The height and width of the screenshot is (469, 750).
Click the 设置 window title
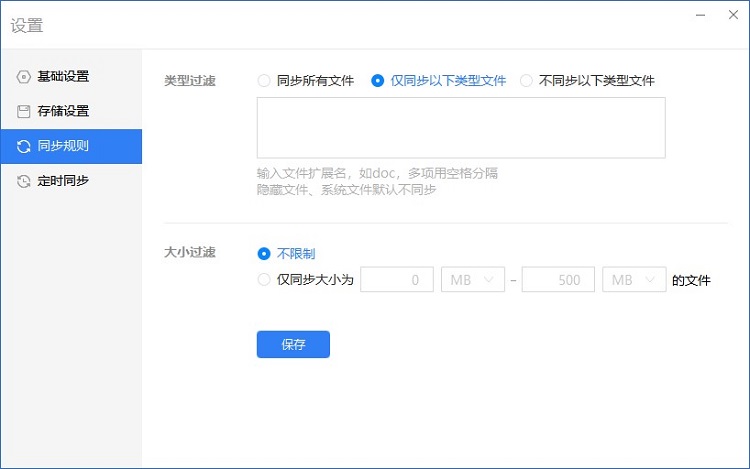(27, 25)
